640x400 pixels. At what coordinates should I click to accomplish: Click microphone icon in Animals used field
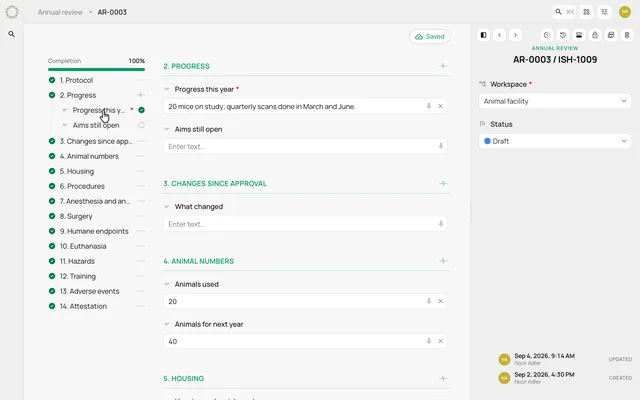(x=429, y=301)
